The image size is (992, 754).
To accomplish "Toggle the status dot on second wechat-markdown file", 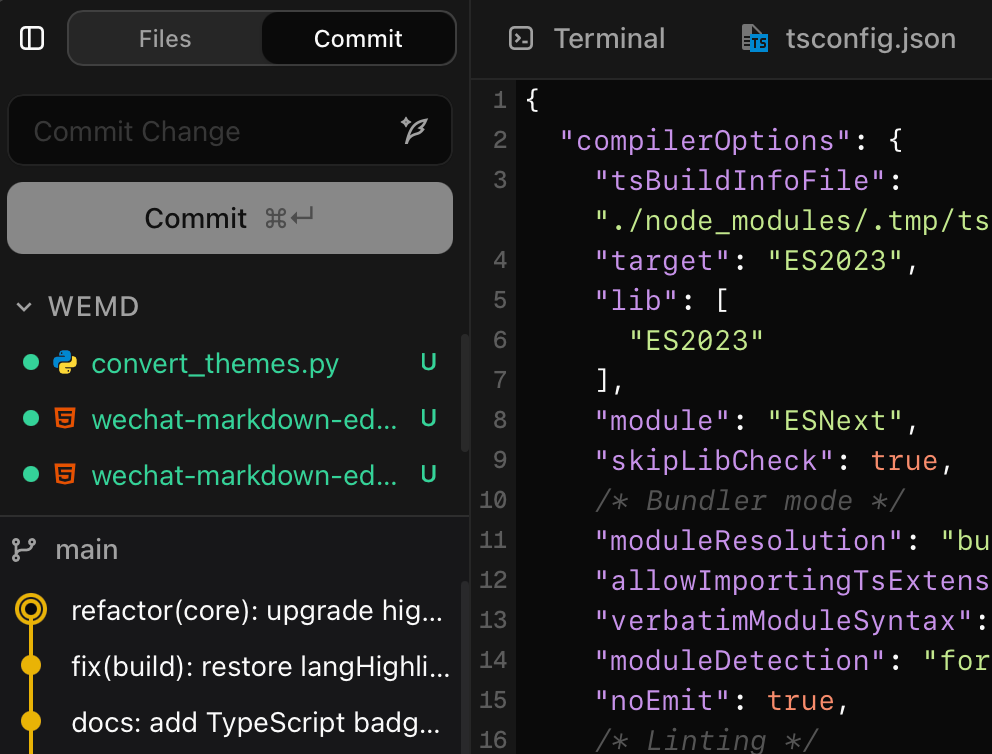I will pos(30,474).
